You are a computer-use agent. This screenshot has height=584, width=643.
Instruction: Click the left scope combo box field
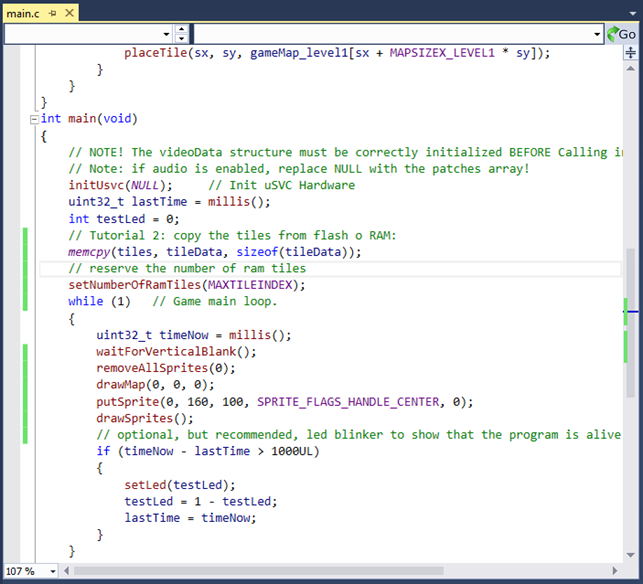click(x=88, y=34)
